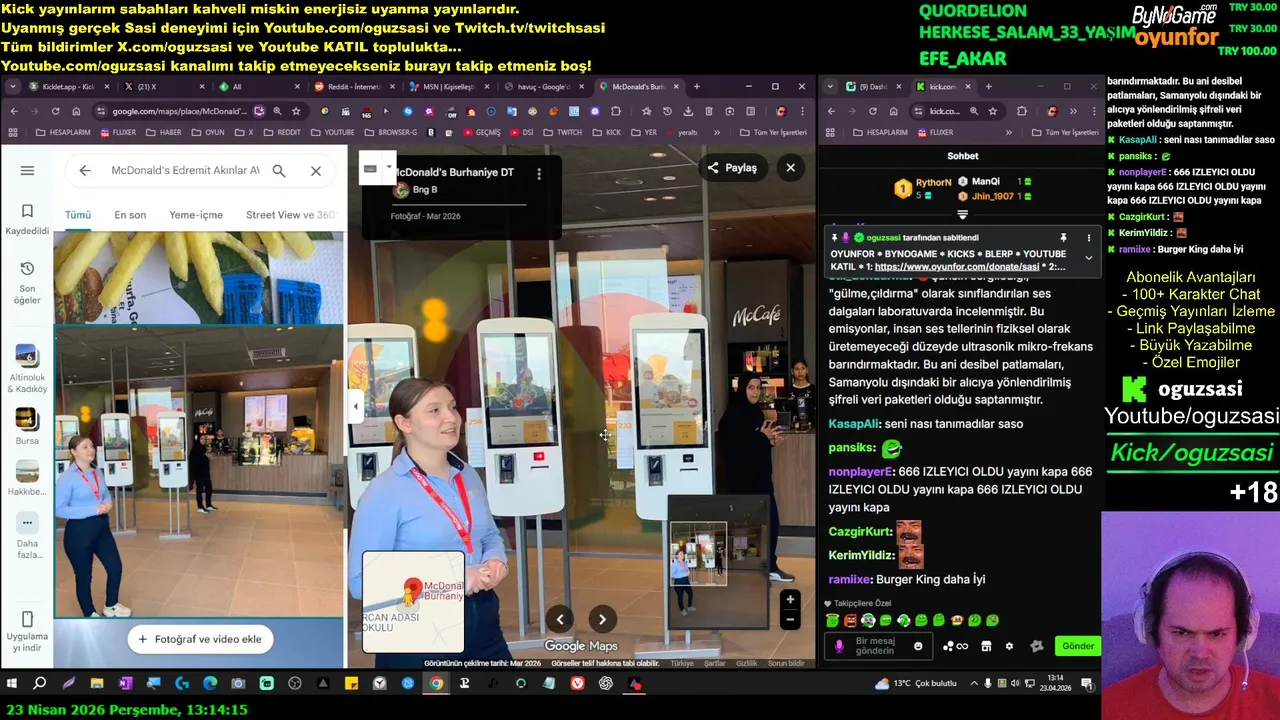Click the KasapAli username in chat
The height and width of the screenshot is (720, 1280).
pos(853,424)
